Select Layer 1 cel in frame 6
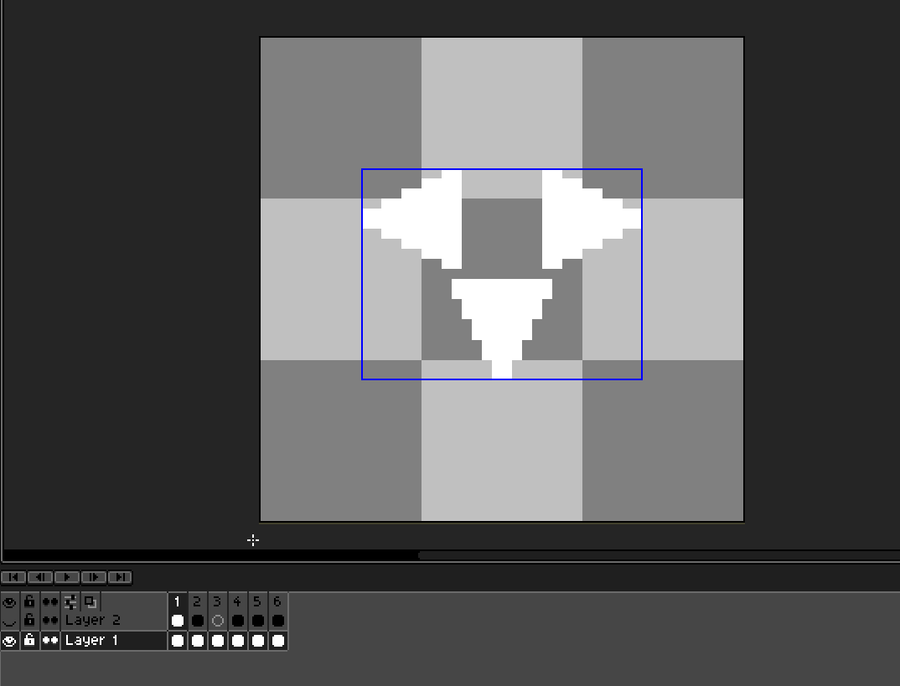900x686 pixels. (x=278, y=641)
